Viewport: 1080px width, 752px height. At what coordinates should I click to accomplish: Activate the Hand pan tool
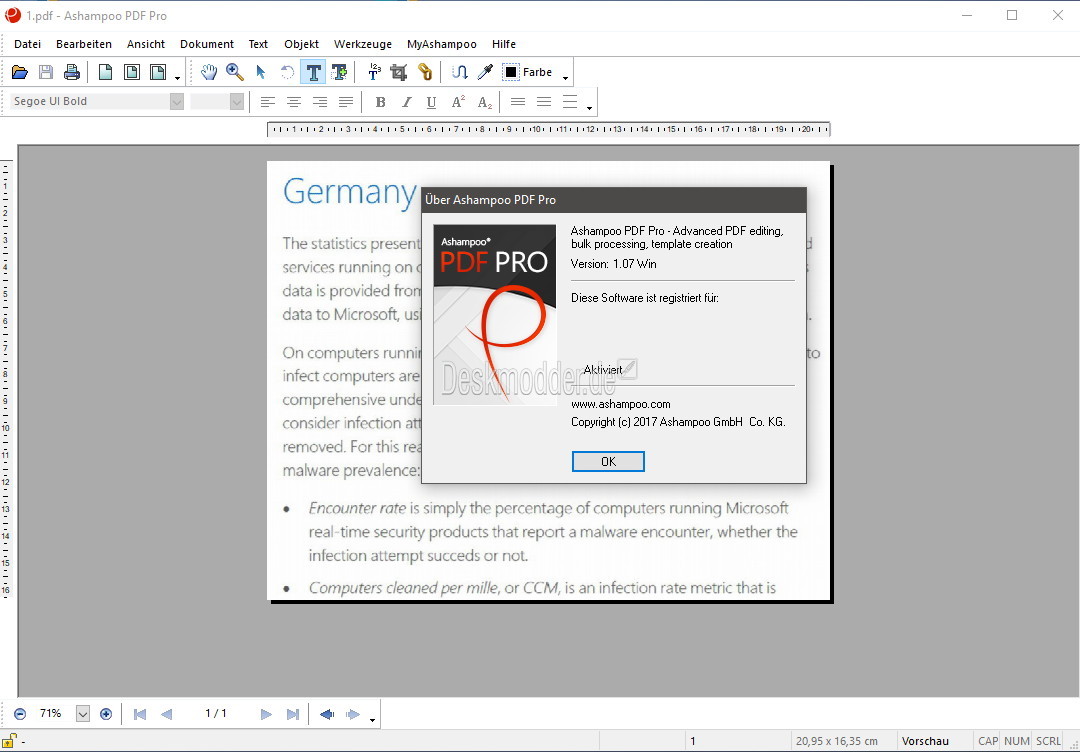209,72
